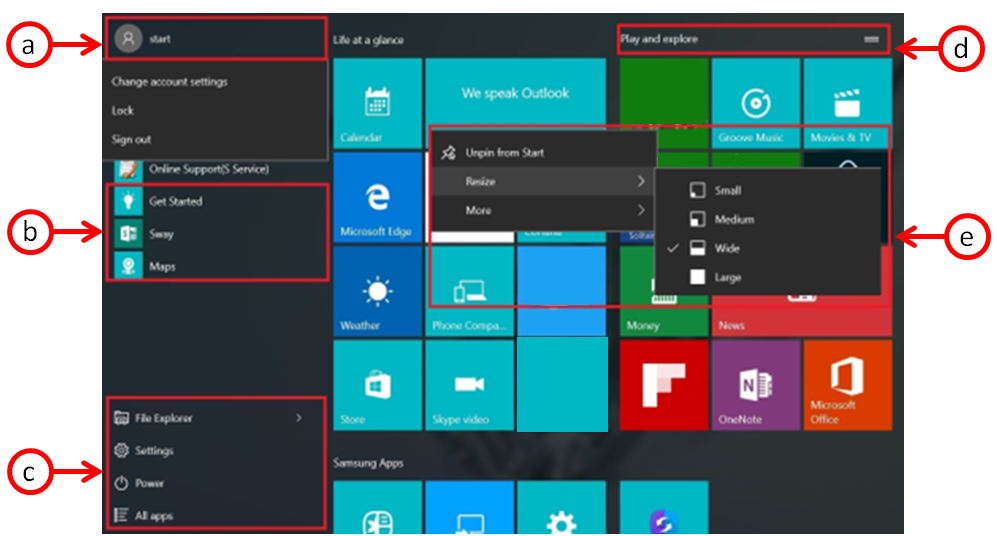Click the Power text label
This screenshot has height=536, width=997.
pyautogui.click(x=149, y=483)
